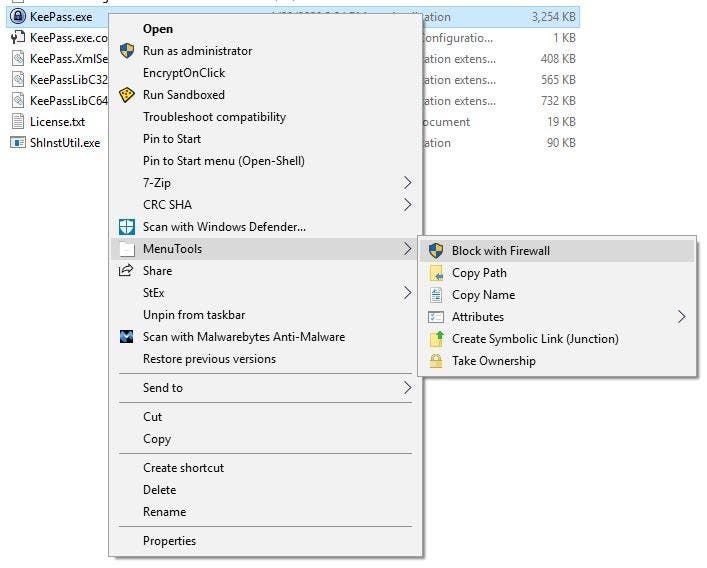Expand the CRC SHA submenu arrow
Viewport: 707px width, 568px height.
[x=407, y=205]
